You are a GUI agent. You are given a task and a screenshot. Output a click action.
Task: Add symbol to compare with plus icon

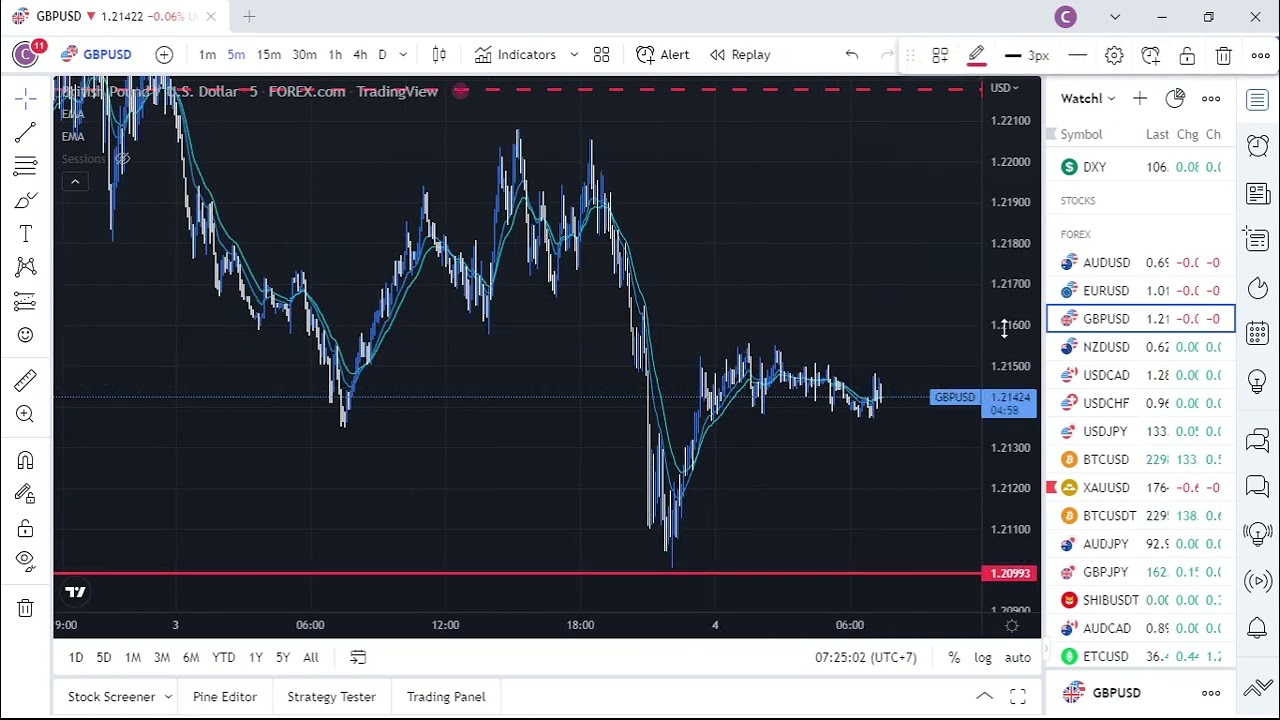tap(164, 55)
